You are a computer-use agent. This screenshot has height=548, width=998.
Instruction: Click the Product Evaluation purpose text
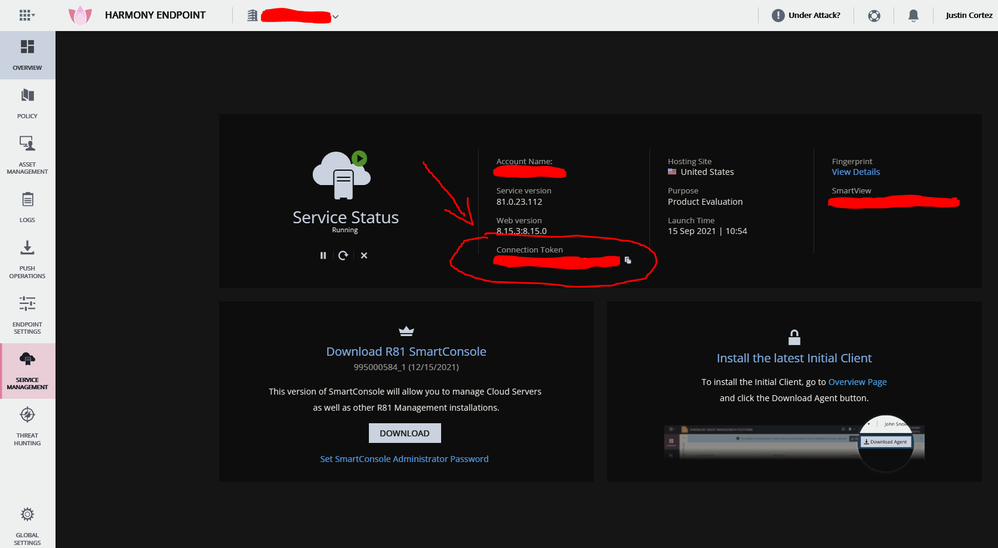pyautogui.click(x=705, y=202)
